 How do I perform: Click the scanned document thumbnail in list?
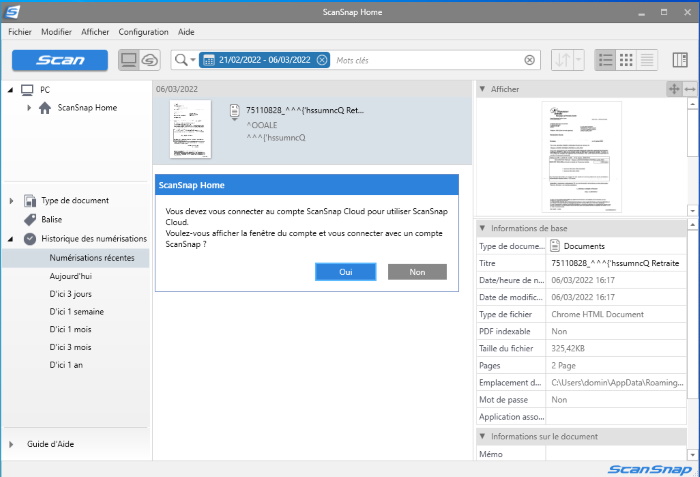tap(190, 129)
